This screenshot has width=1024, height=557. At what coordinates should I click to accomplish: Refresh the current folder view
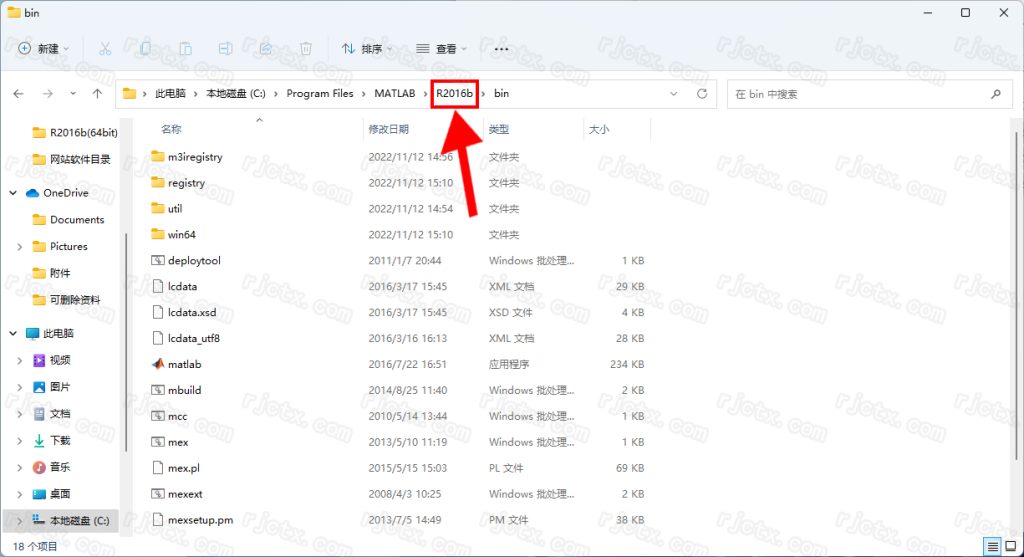pyautogui.click(x=702, y=93)
